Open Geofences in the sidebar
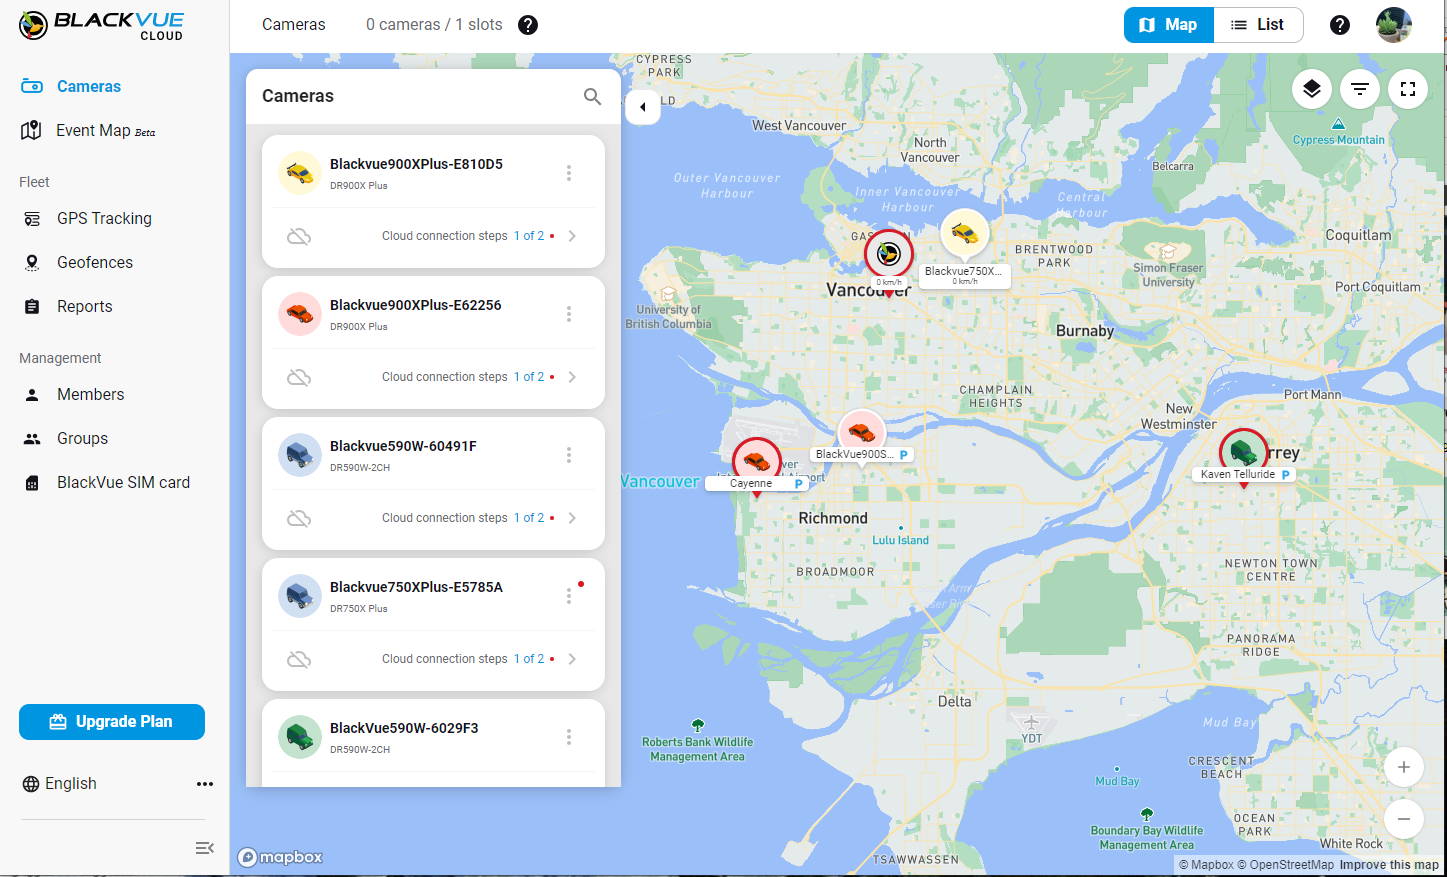This screenshot has height=877, width=1447. (78, 262)
